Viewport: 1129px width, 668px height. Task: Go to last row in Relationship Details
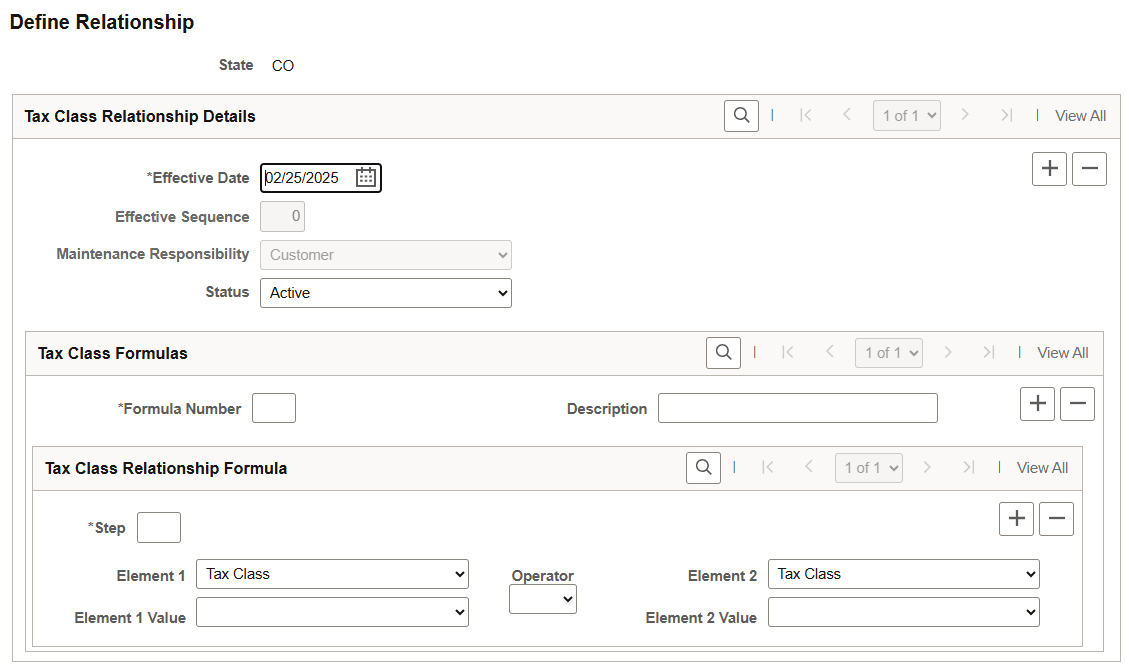[1007, 115]
